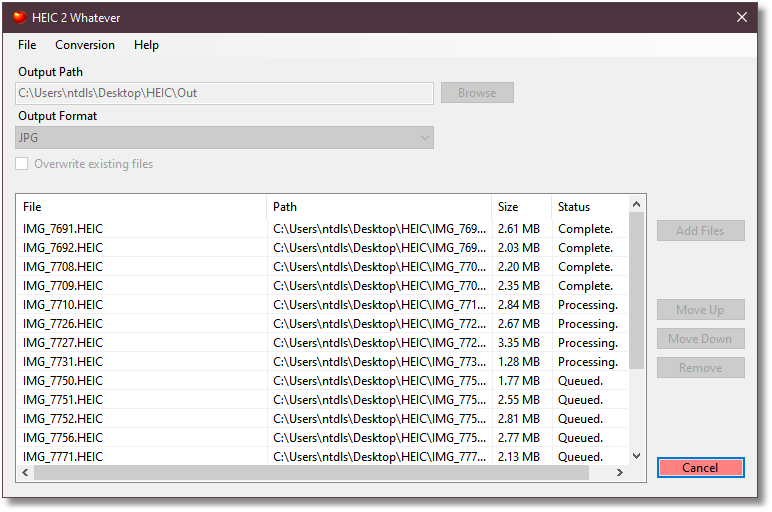Viewport: 772px width, 512px height.
Task: Click the 1.28 MB size cell
Action: pyautogui.click(x=518, y=362)
